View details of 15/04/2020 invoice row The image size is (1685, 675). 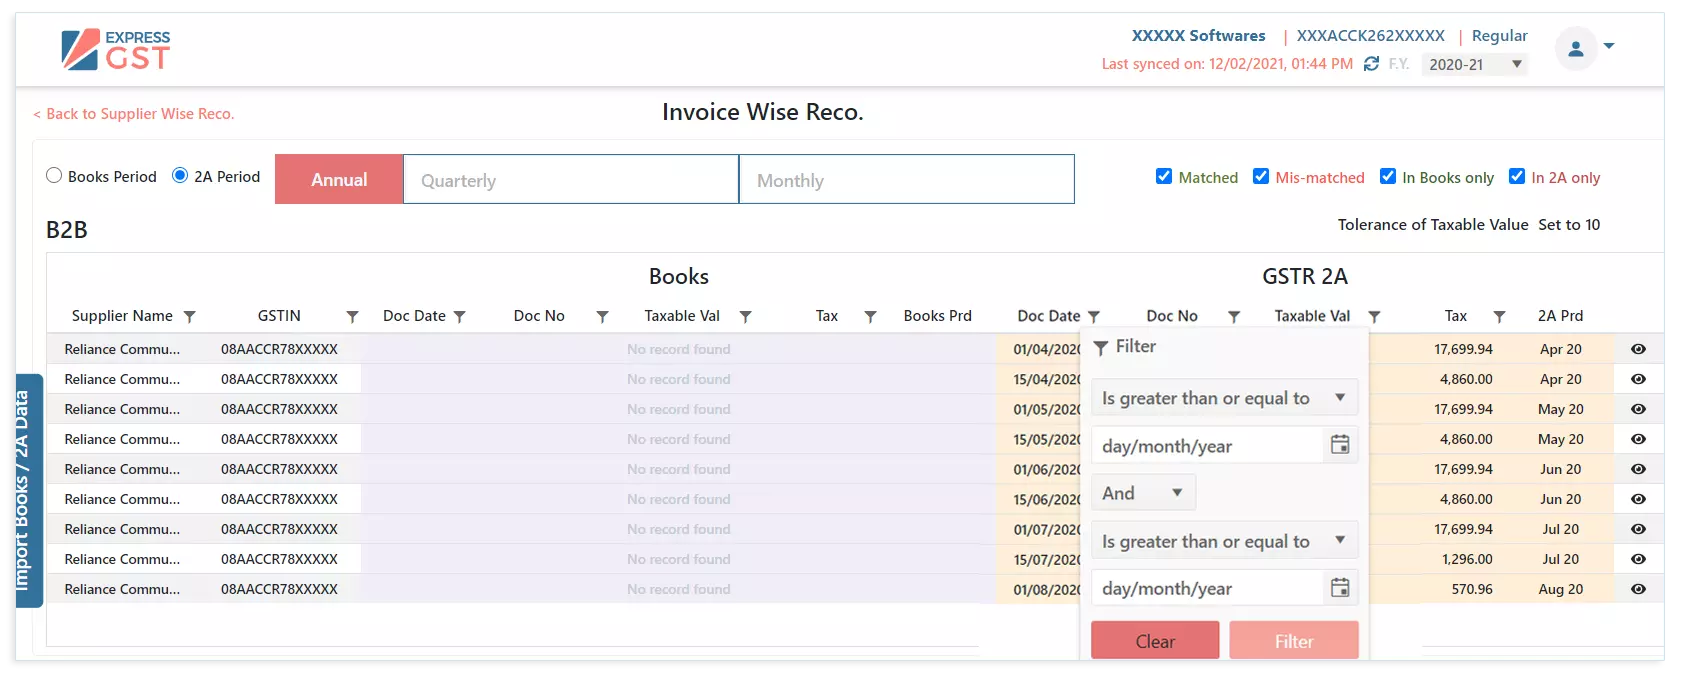point(1638,379)
